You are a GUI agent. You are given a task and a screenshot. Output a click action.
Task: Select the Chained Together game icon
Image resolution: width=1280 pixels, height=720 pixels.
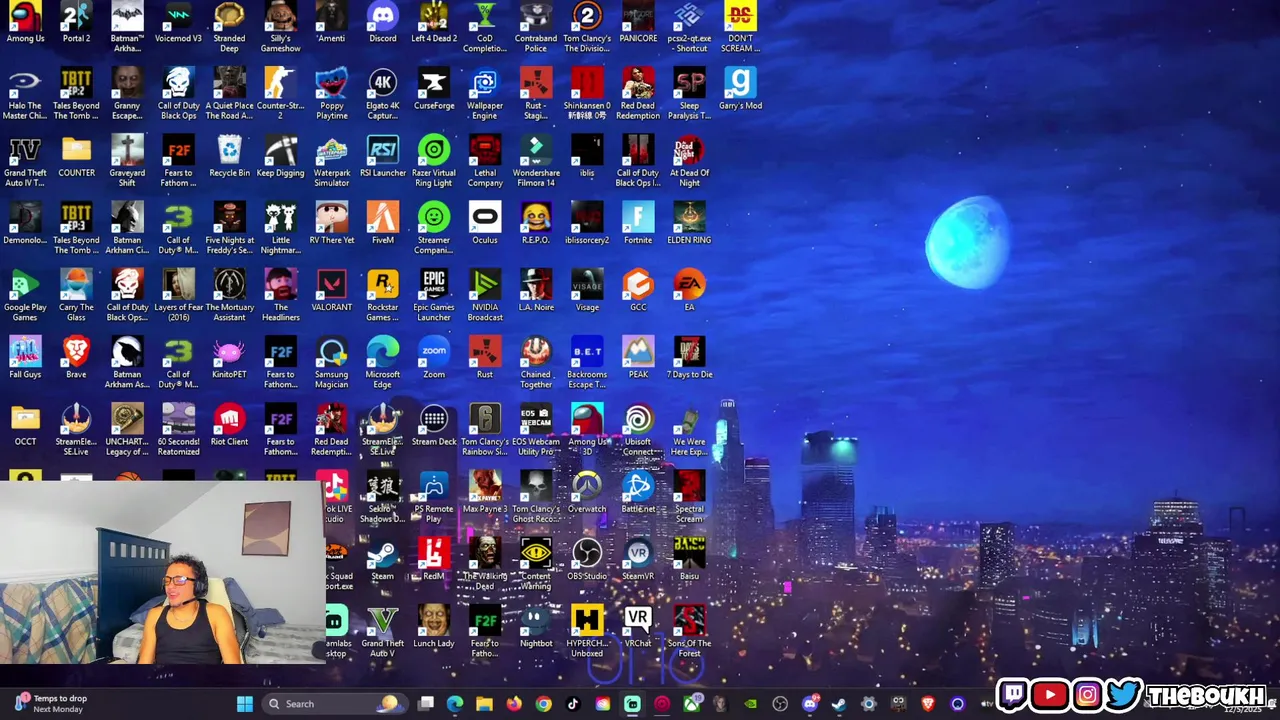pyautogui.click(x=536, y=361)
